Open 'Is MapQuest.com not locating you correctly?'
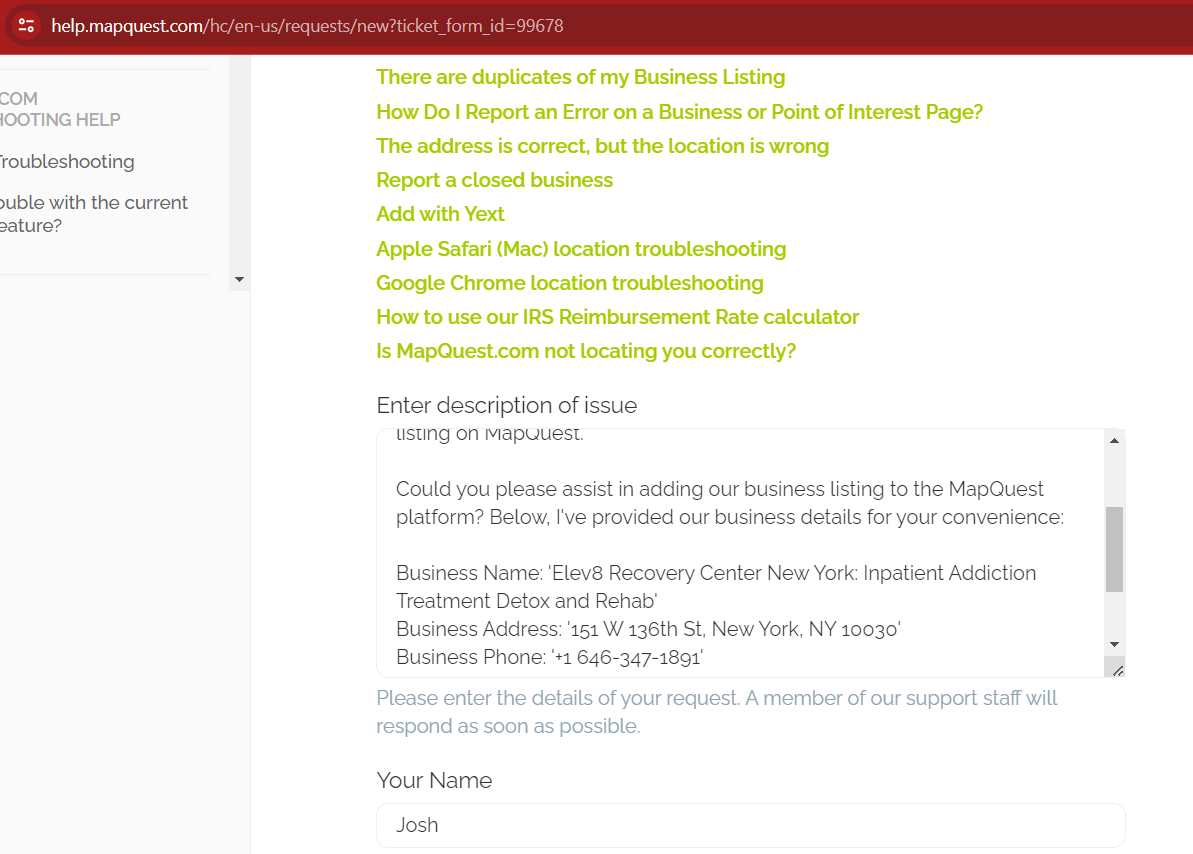The width and height of the screenshot is (1193, 854). (x=586, y=351)
